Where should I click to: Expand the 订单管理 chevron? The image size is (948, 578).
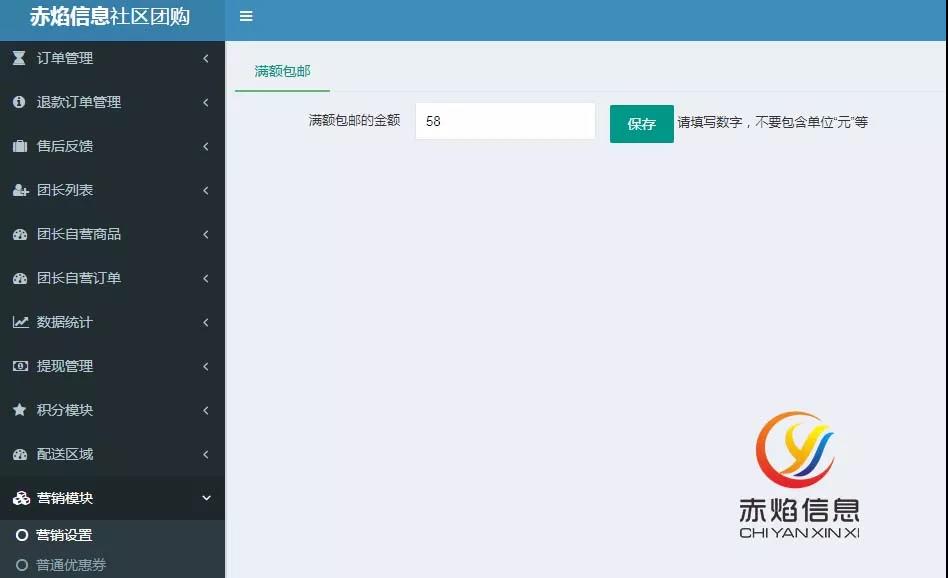(x=206, y=58)
